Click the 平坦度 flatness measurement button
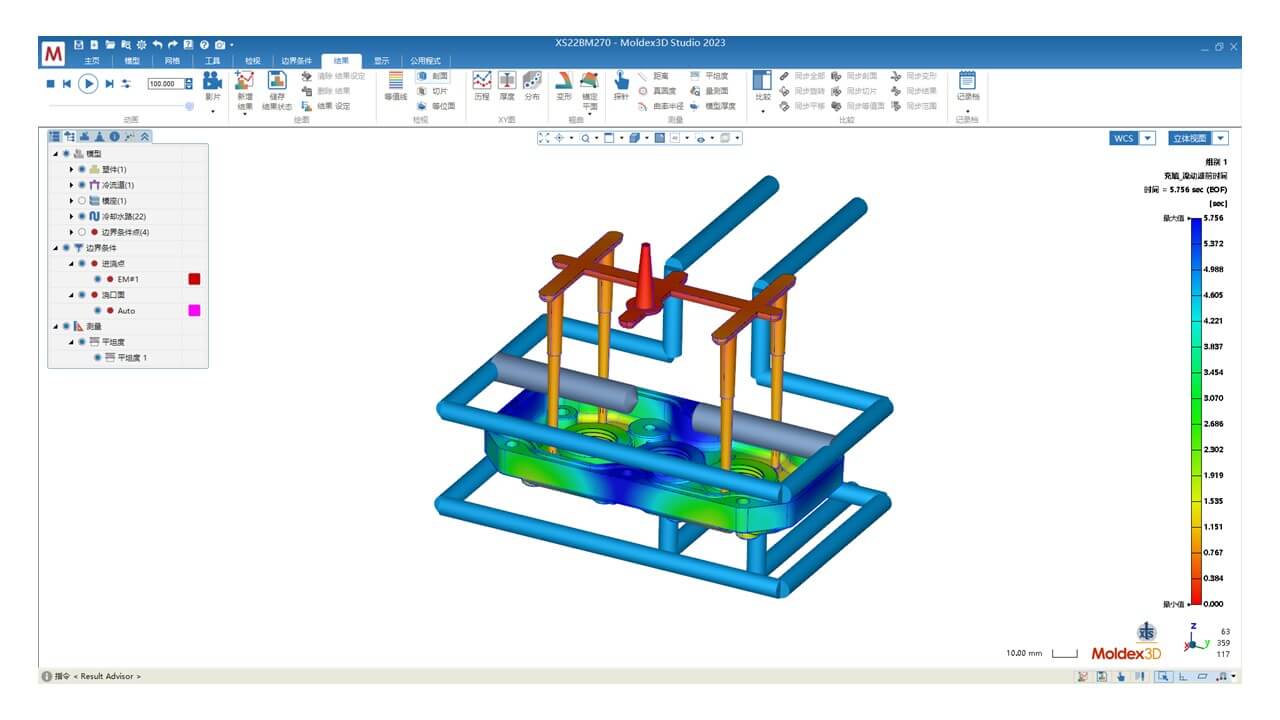1280x720 pixels. point(710,76)
